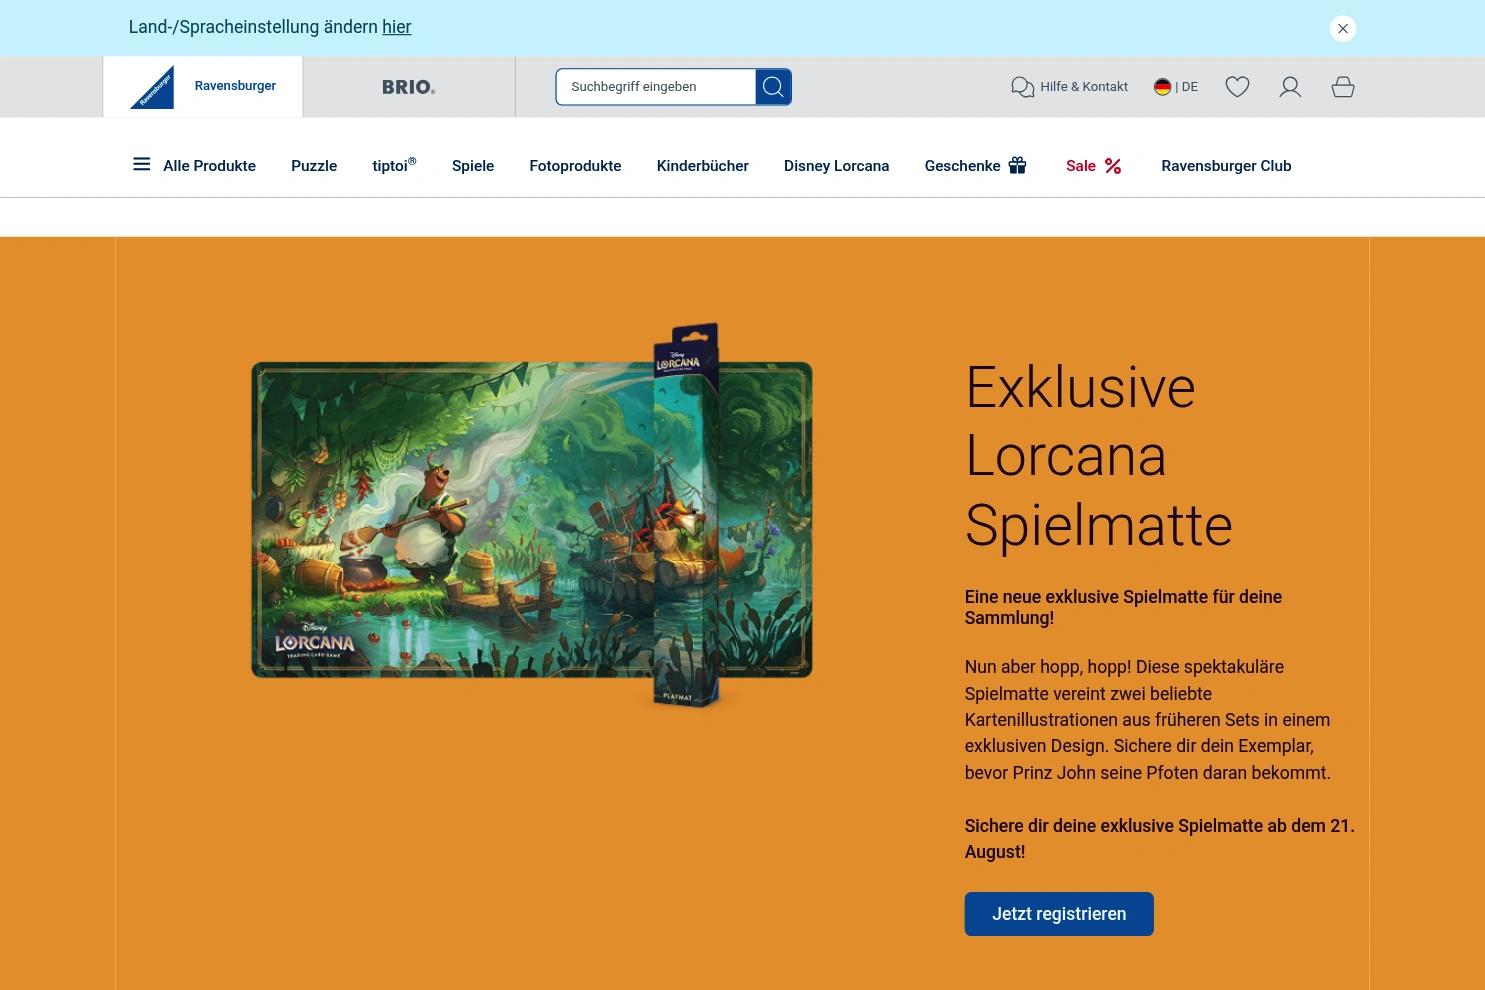The image size is (1485, 990).
Task: Open Hilfe & Kontakt link text
Action: pyautogui.click(x=1084, y=87)
